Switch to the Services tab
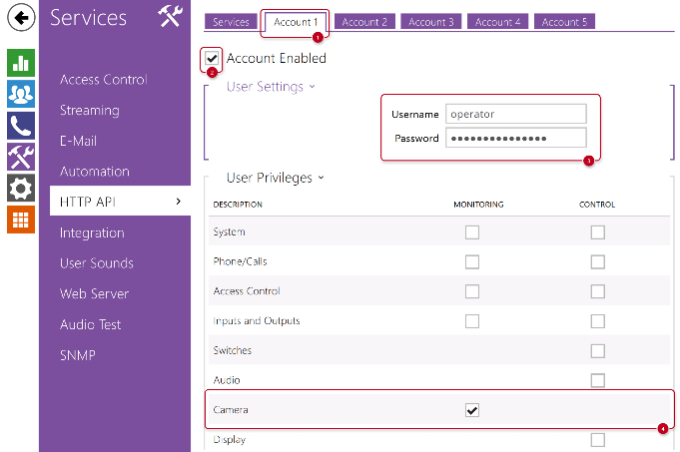 (x=231, y=21)
